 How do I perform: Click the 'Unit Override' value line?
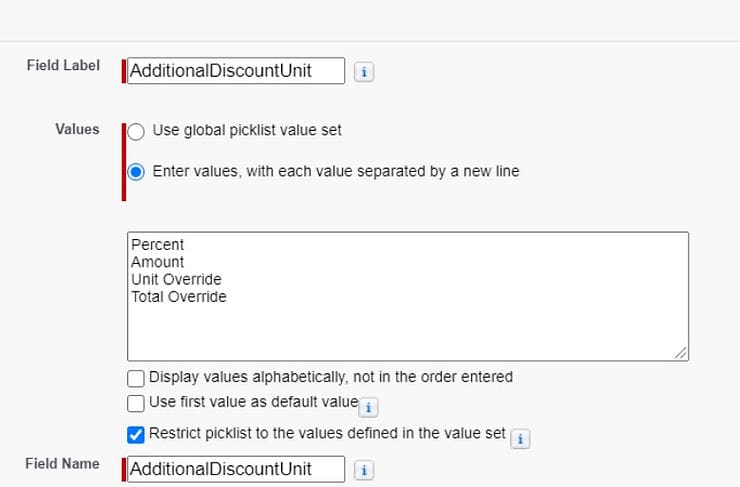click(x=176, y=279)
